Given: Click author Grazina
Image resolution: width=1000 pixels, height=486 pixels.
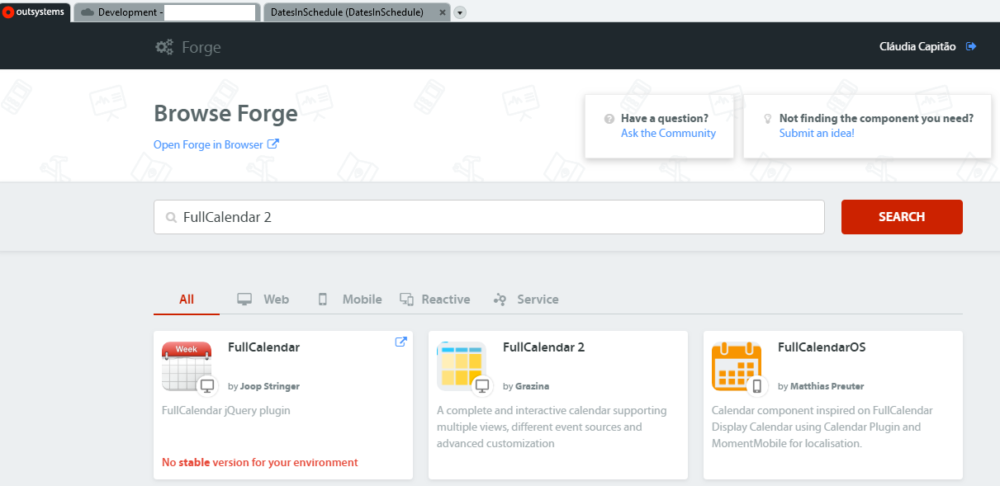Looking at the screenshot, I should coord(532,387).
